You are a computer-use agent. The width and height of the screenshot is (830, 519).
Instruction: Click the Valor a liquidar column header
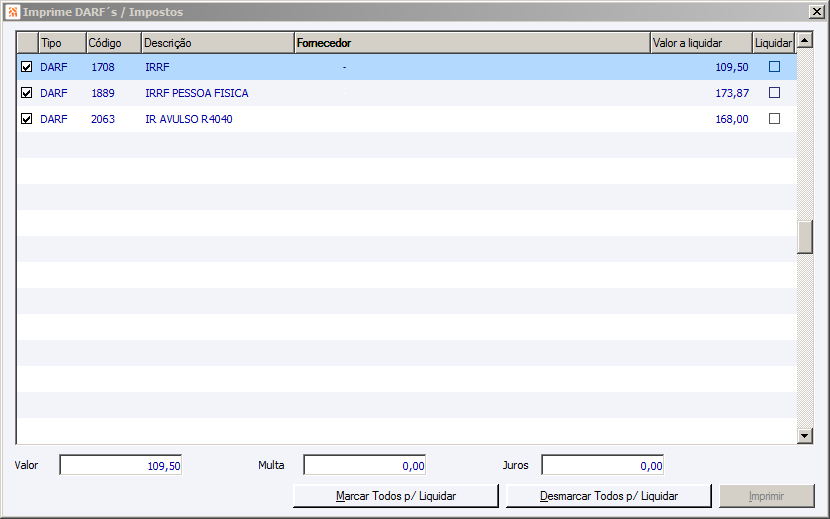coord(701,43)
